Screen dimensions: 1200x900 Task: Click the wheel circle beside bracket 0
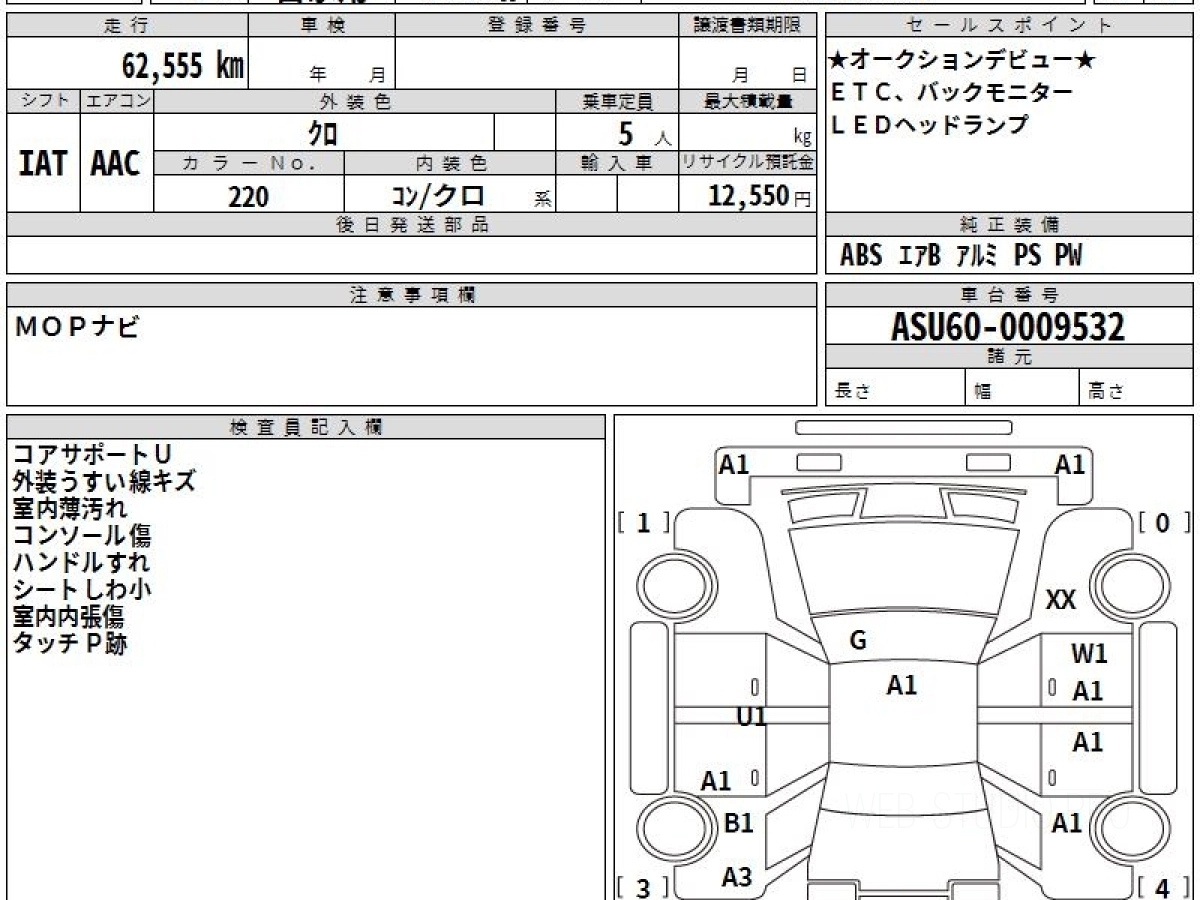1126,582
